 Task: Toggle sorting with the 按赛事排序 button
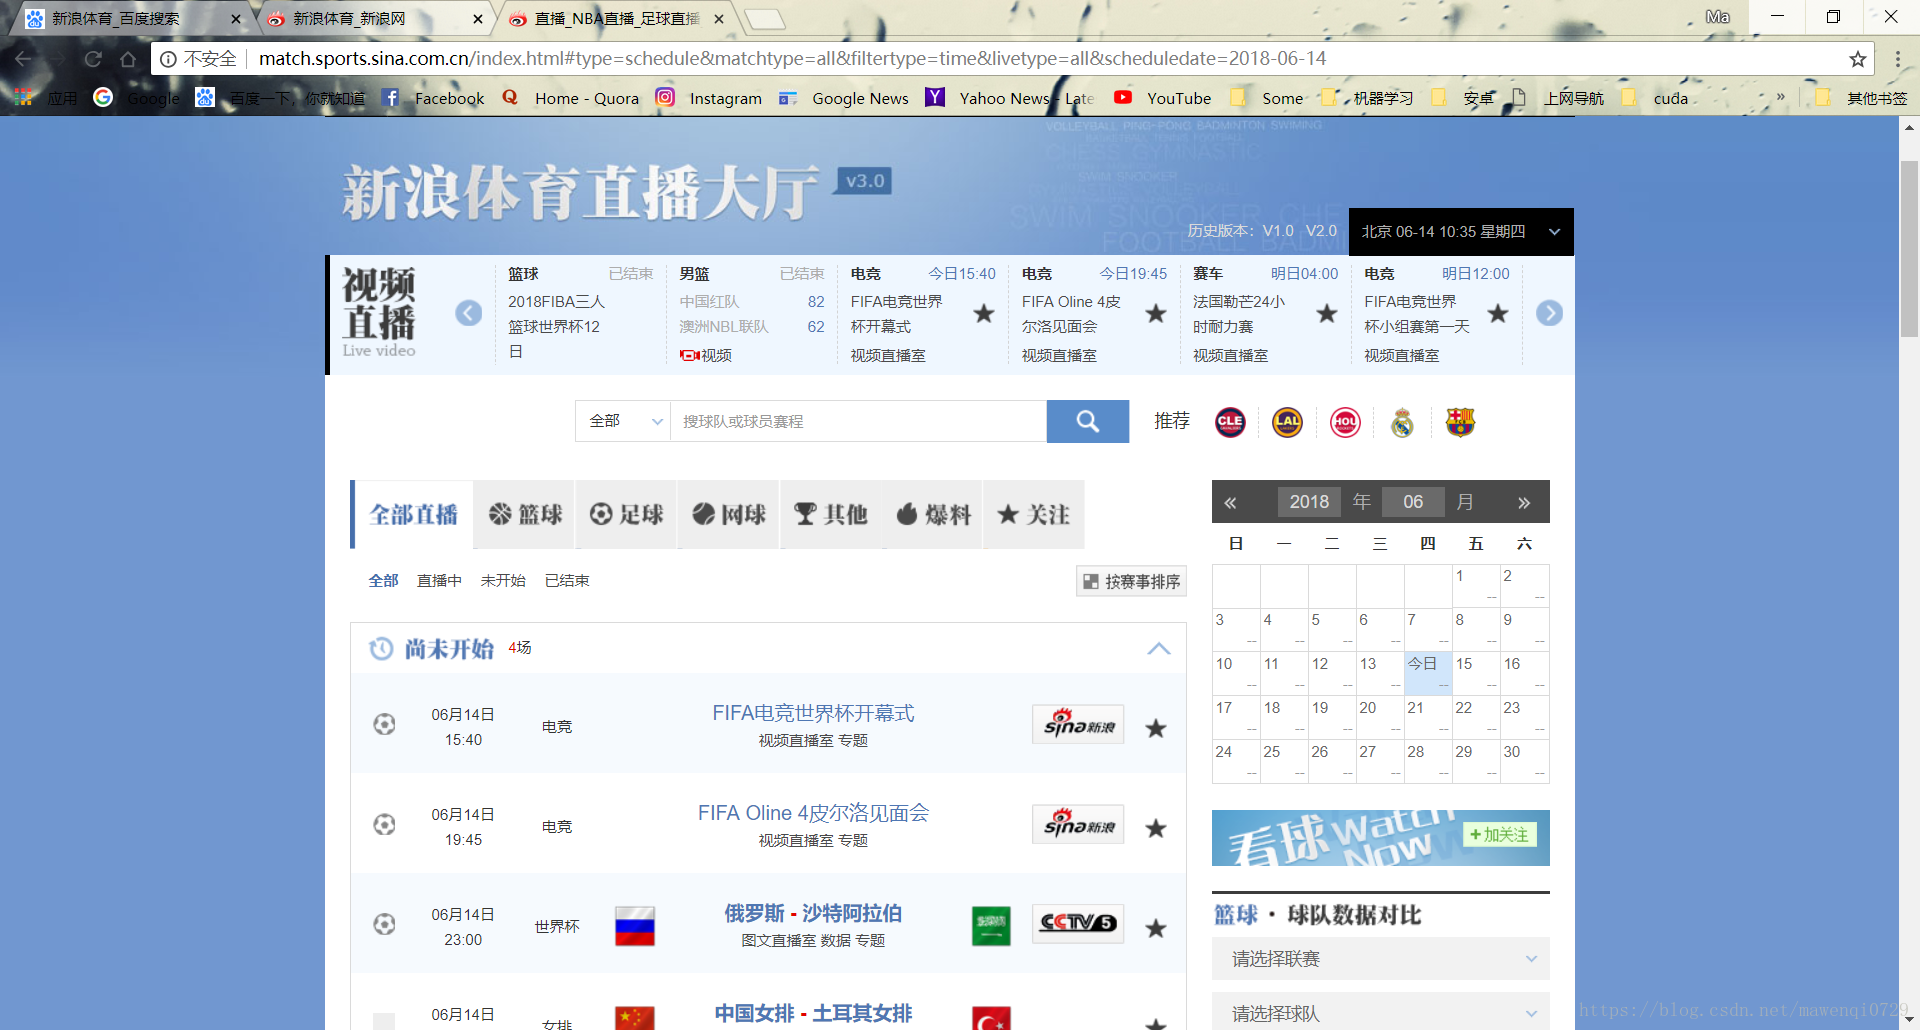pyautogui.click(x=1132, y=581)
